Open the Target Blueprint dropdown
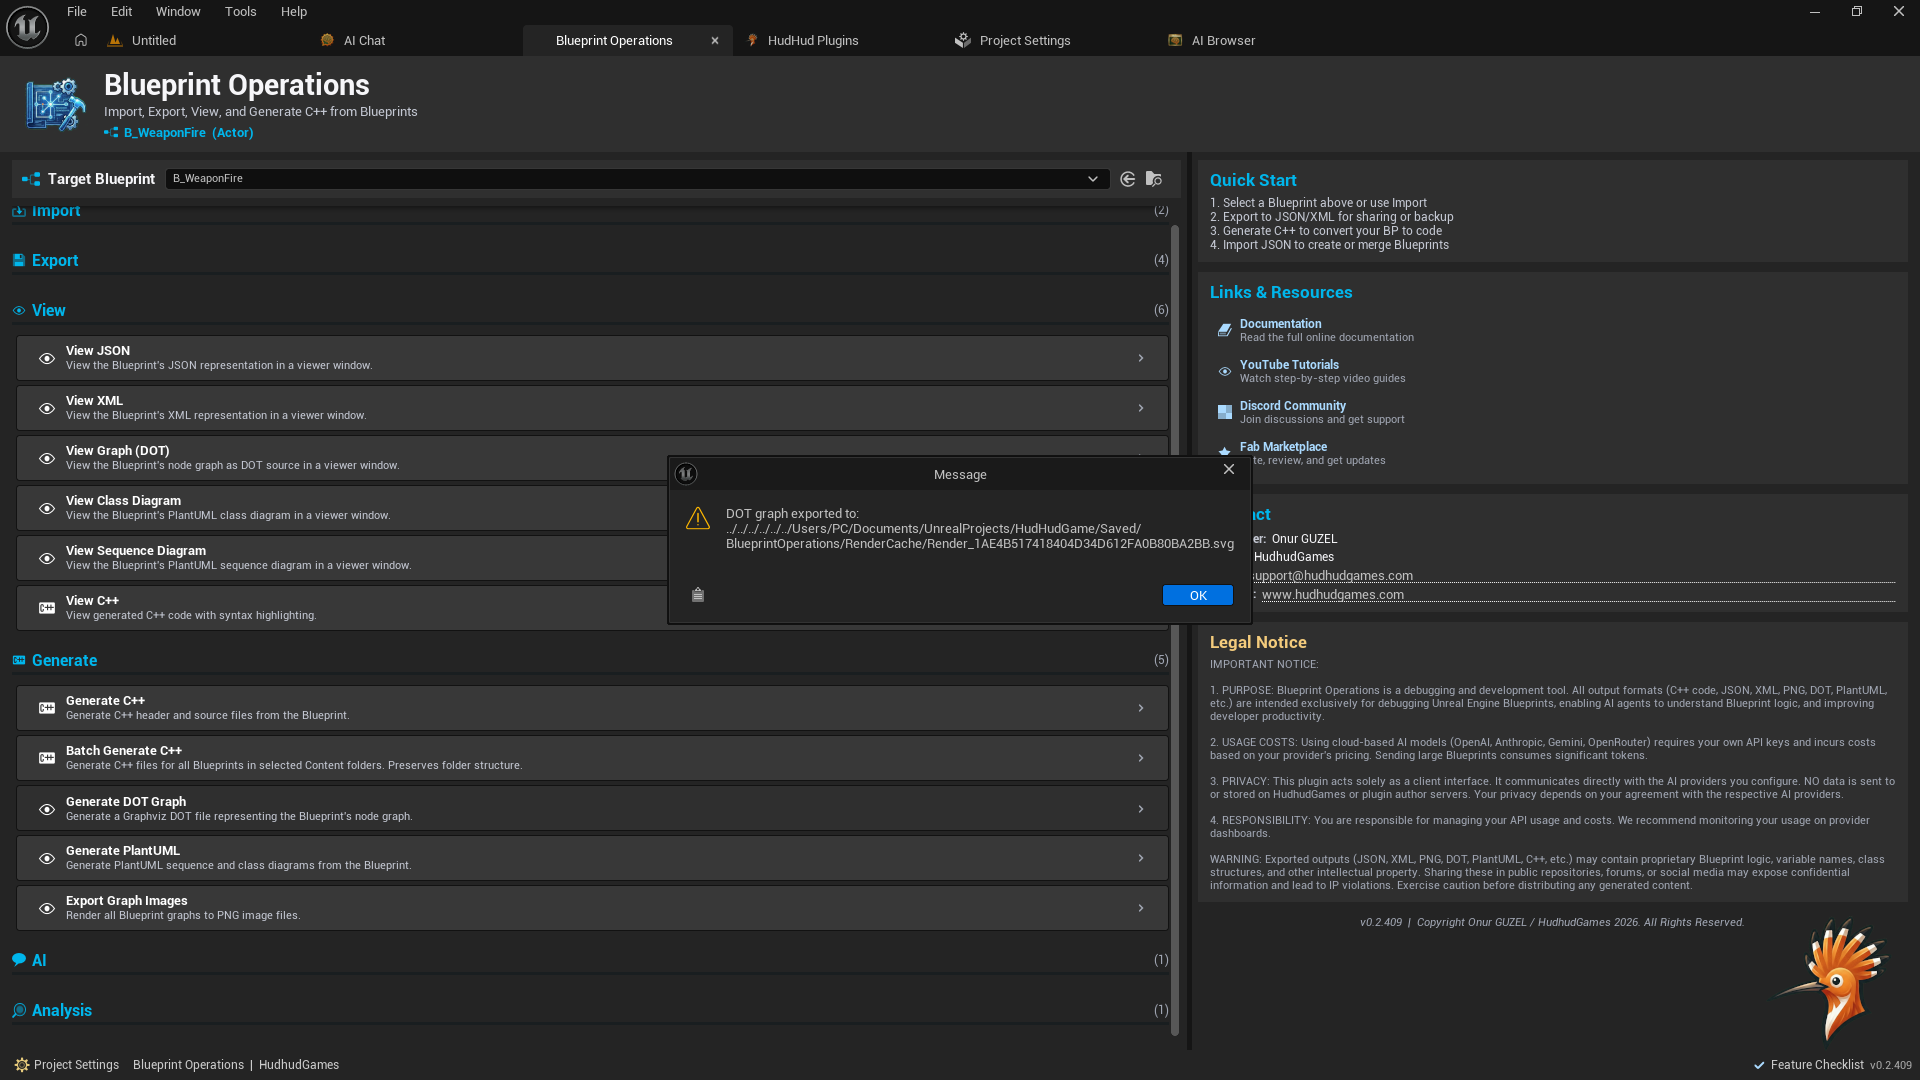The height and width of the screenshot is (1080, 1920). 1092,179
